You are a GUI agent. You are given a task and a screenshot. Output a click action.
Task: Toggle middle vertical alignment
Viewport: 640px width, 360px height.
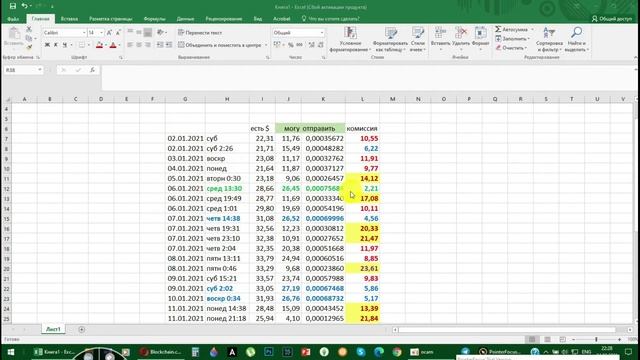(x=139, y=32)
